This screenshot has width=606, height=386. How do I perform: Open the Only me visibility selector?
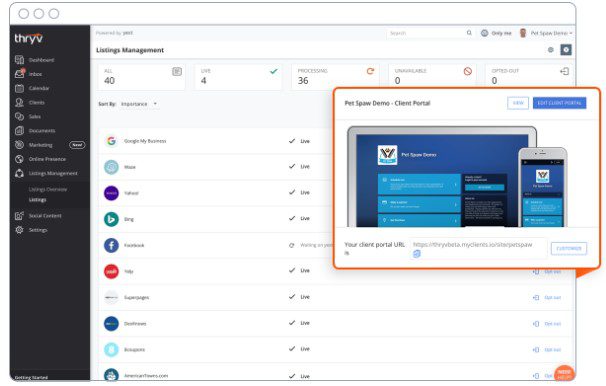point(496,33)
